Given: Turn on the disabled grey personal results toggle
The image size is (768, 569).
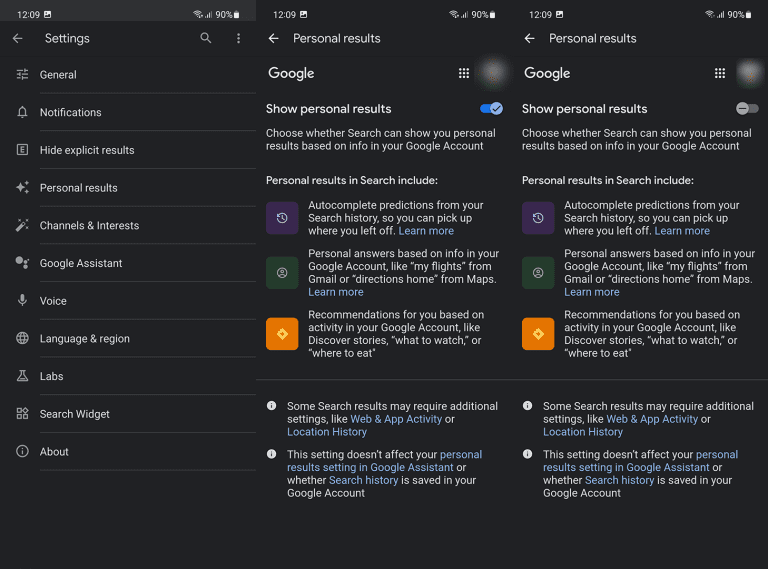Looking at the screenshot, I should click(746, 108).
